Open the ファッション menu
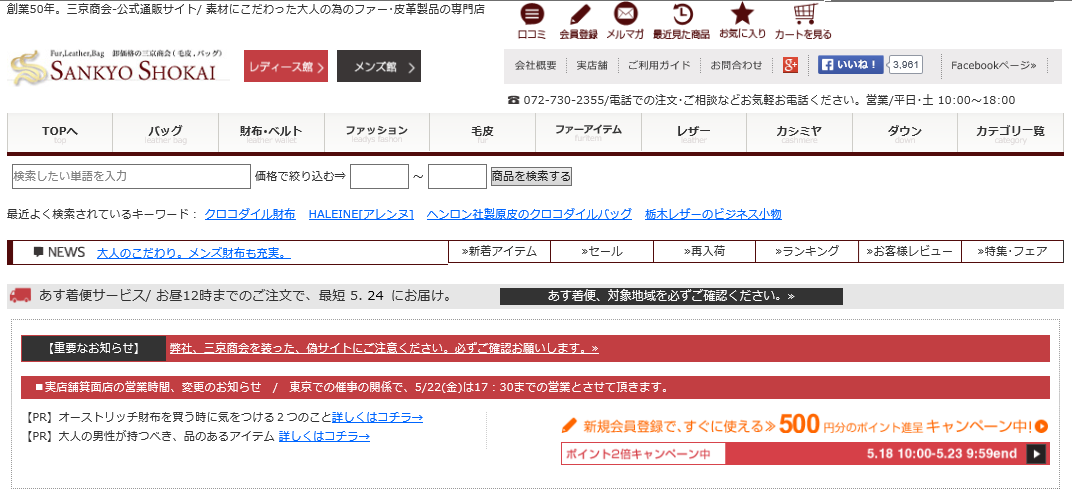 [377, 133]
